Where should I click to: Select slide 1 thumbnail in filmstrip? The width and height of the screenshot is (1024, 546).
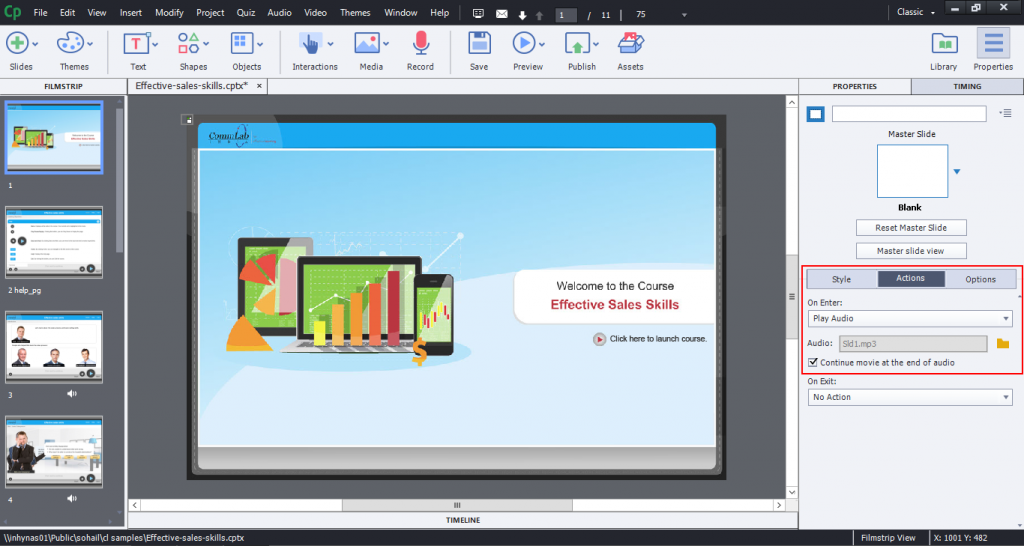click(x=54, y=137)
